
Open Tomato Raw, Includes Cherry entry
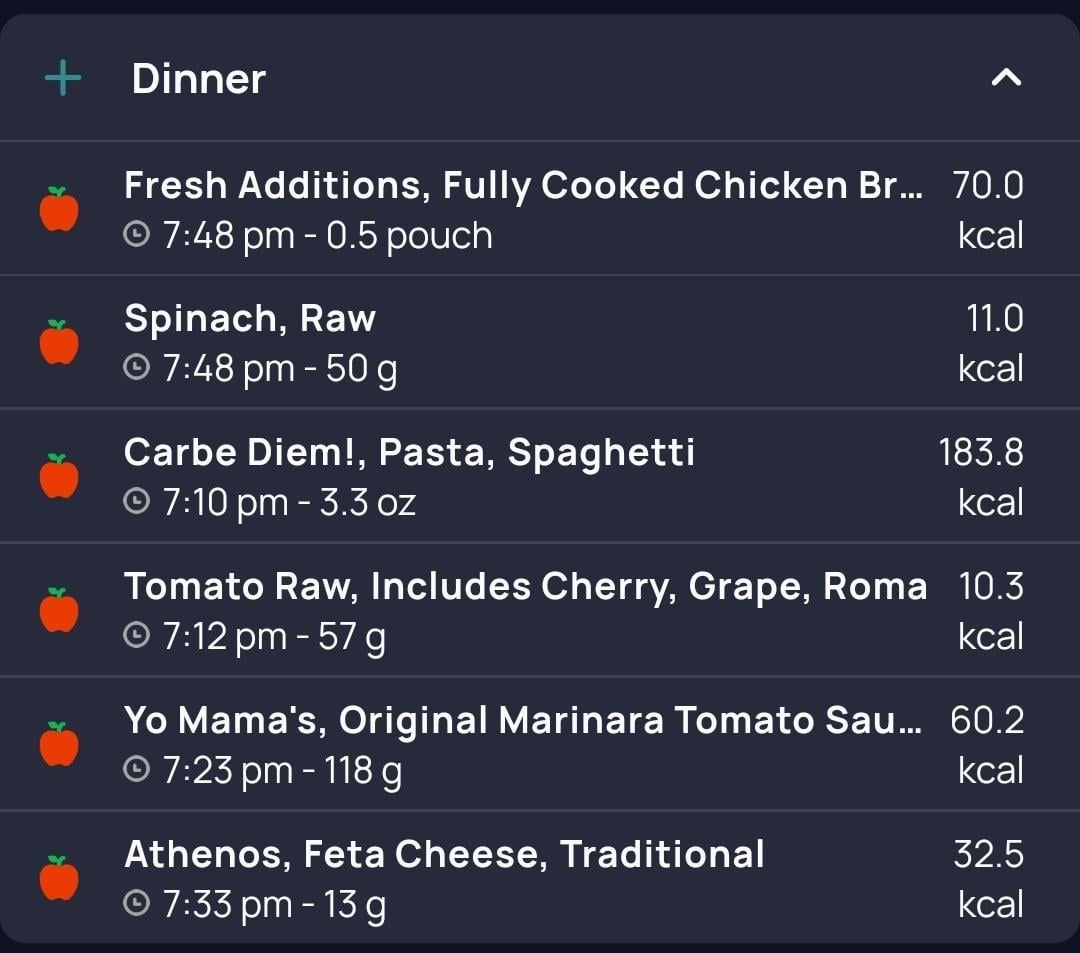coord(525,587)
